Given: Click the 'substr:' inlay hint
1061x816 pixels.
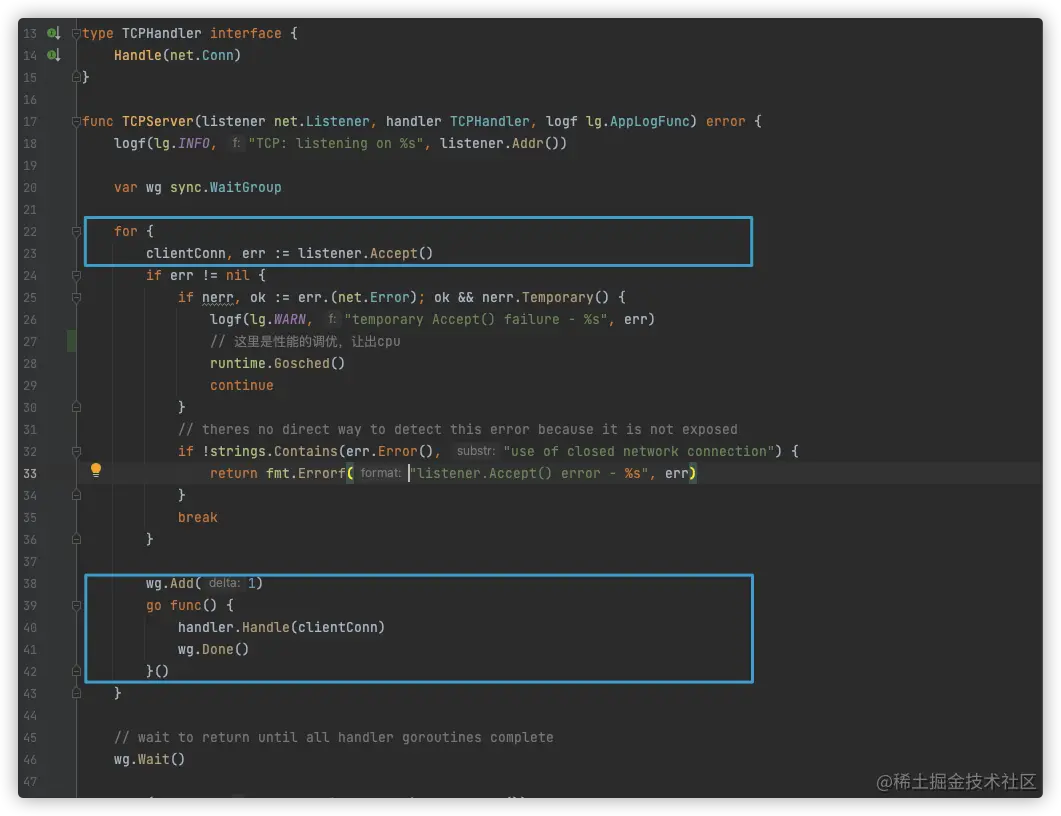Looking at the screenshot, I should point(475,451).
